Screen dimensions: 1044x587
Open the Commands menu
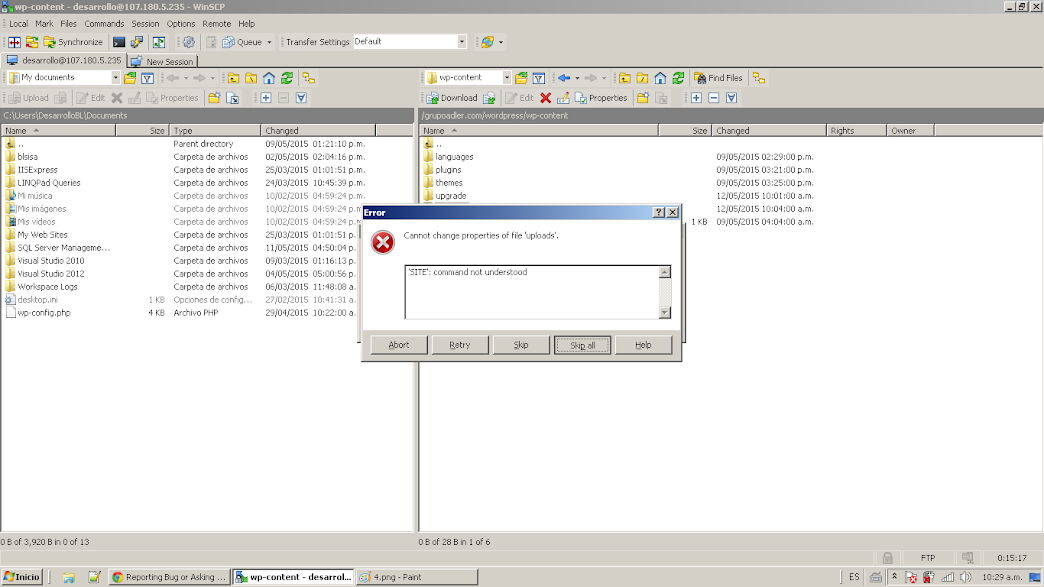(x=104, y=23)
